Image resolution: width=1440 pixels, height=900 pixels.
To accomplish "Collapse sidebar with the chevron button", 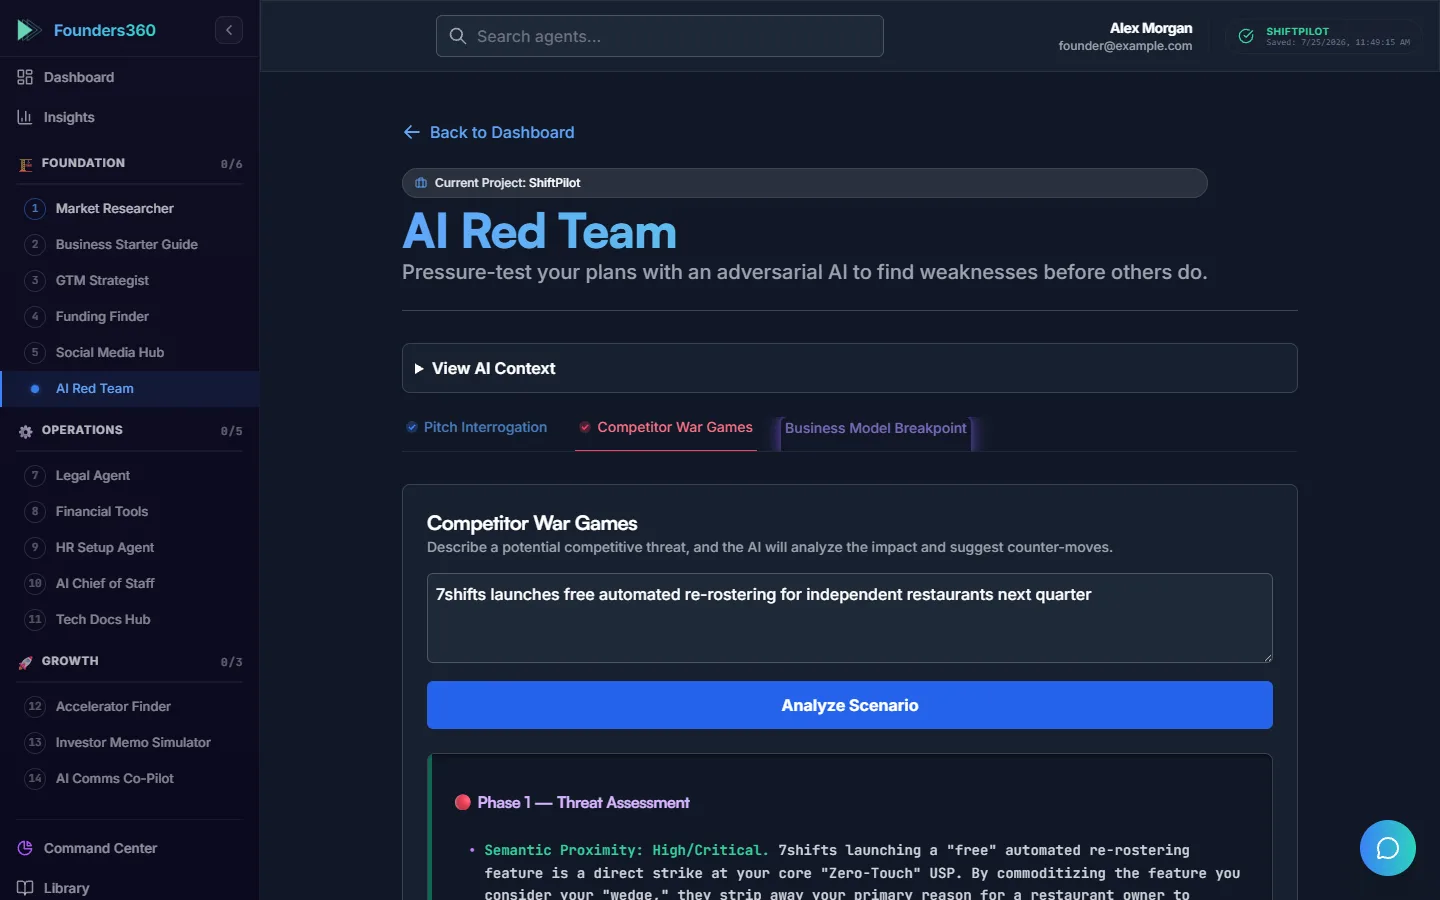I will click(229, 30).
